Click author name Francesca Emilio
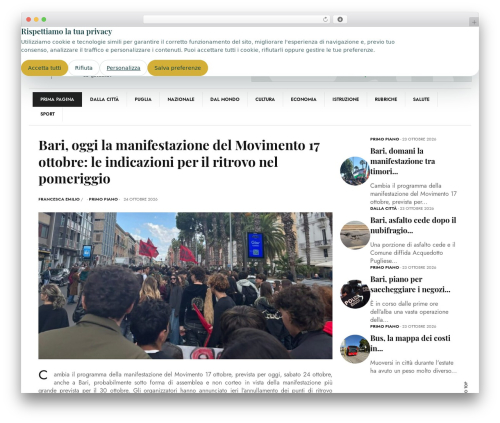 coord(59,199)
